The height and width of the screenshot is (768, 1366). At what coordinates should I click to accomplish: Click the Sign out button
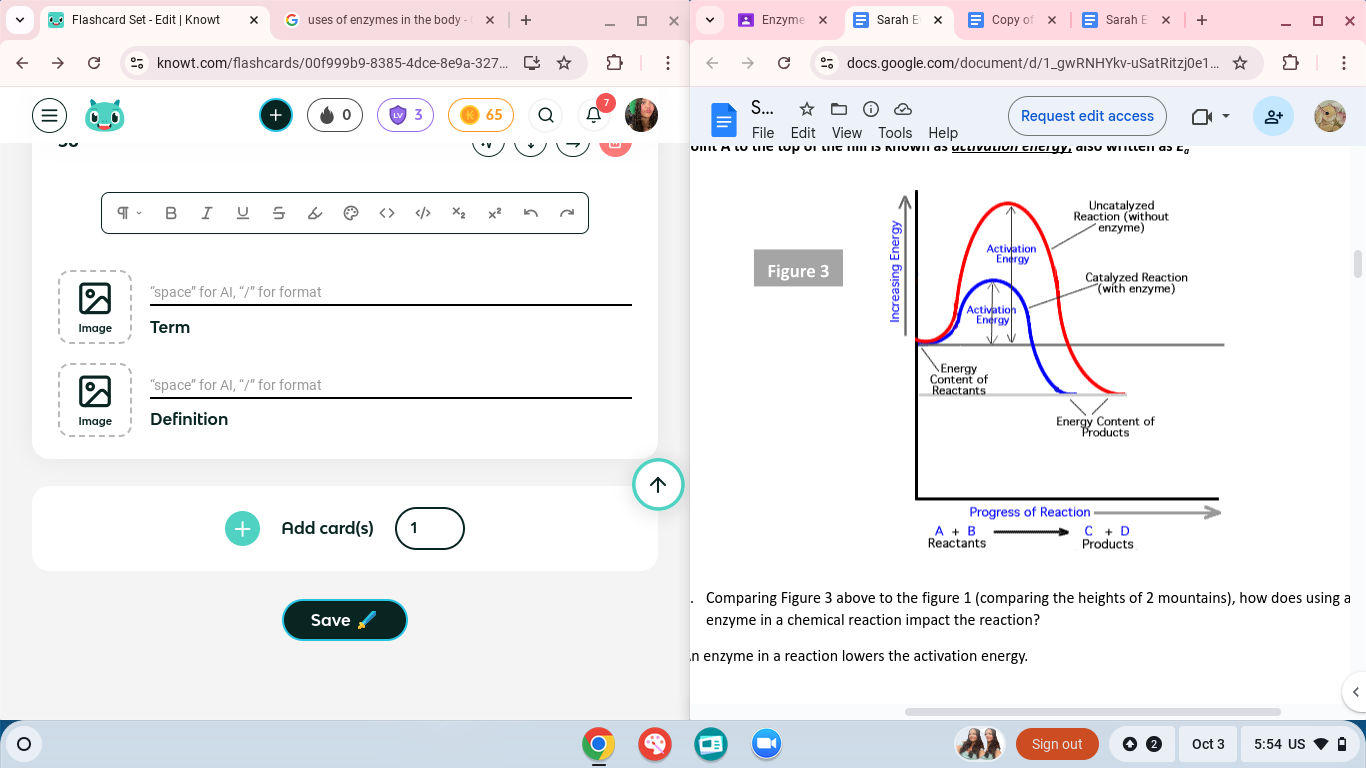pyautogui.click(x=1057, y=744)
